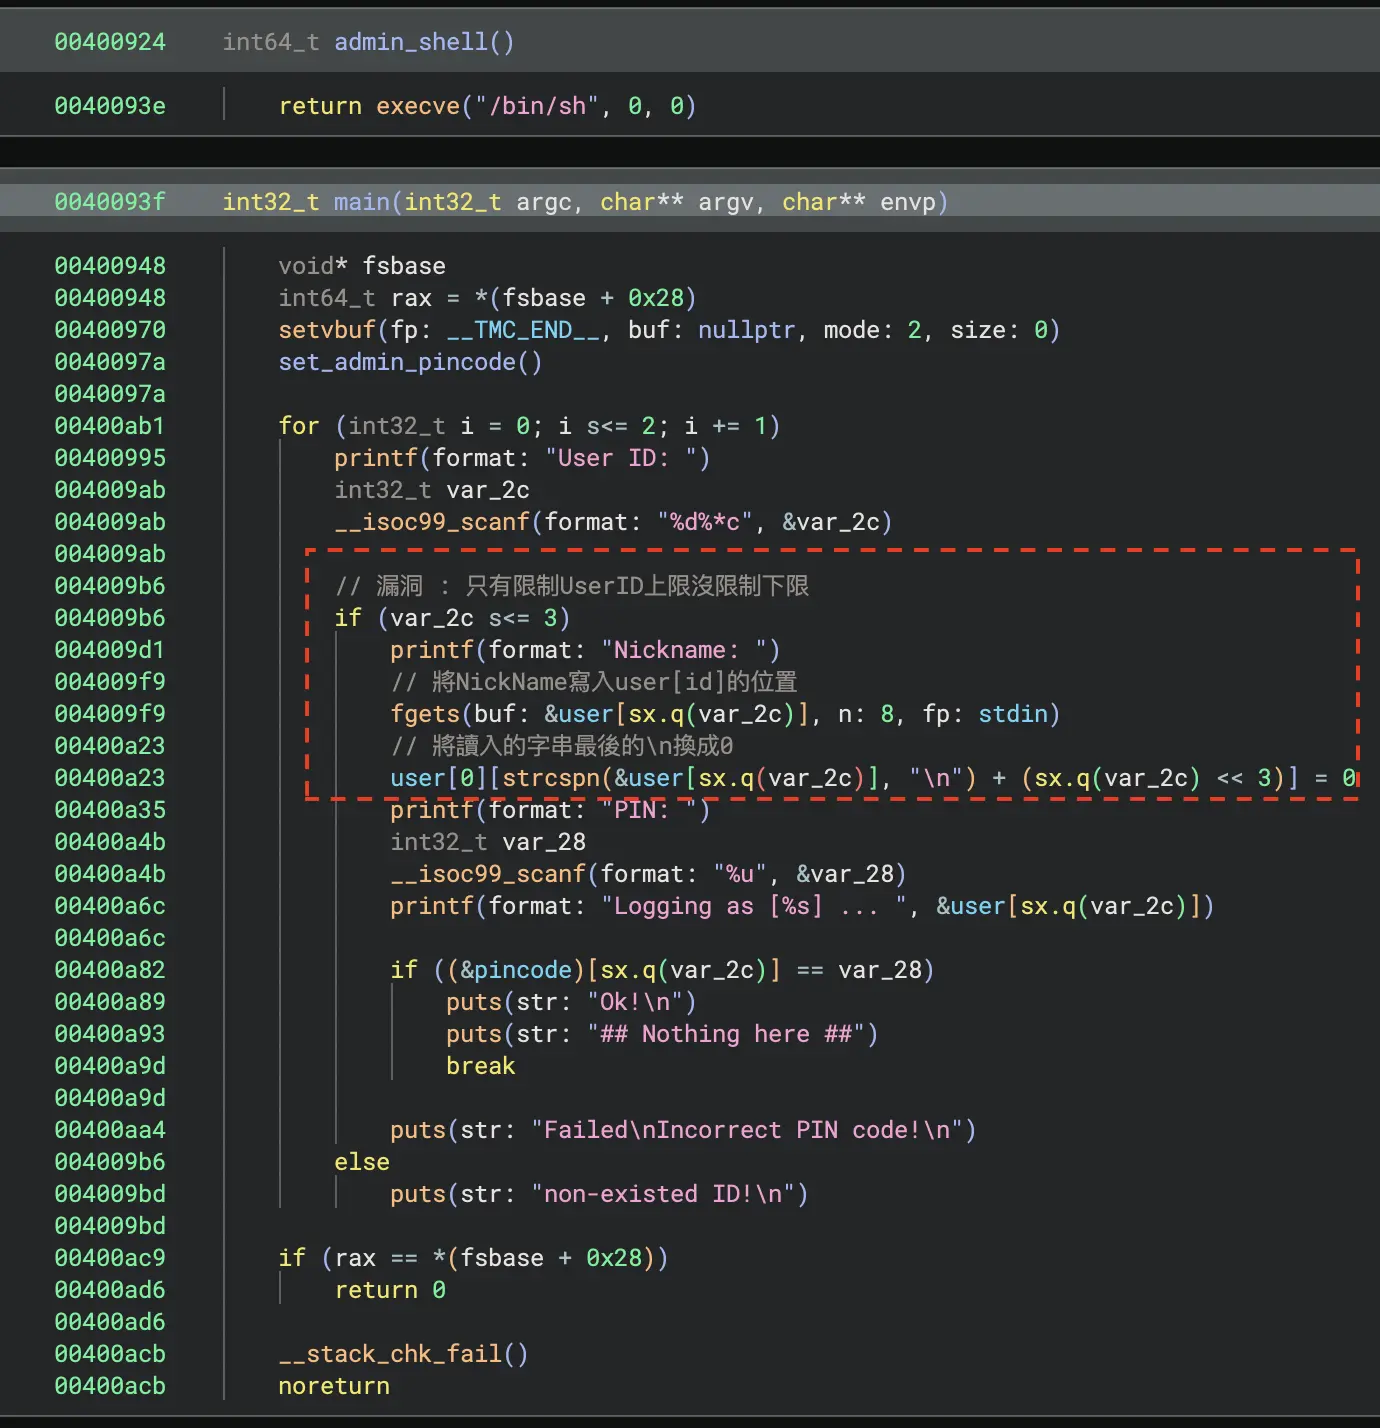Viewport: 1380px width, 1428px height.
Task: Select the __stack_chk_fail() call
Action: [x=403, y=1354]
